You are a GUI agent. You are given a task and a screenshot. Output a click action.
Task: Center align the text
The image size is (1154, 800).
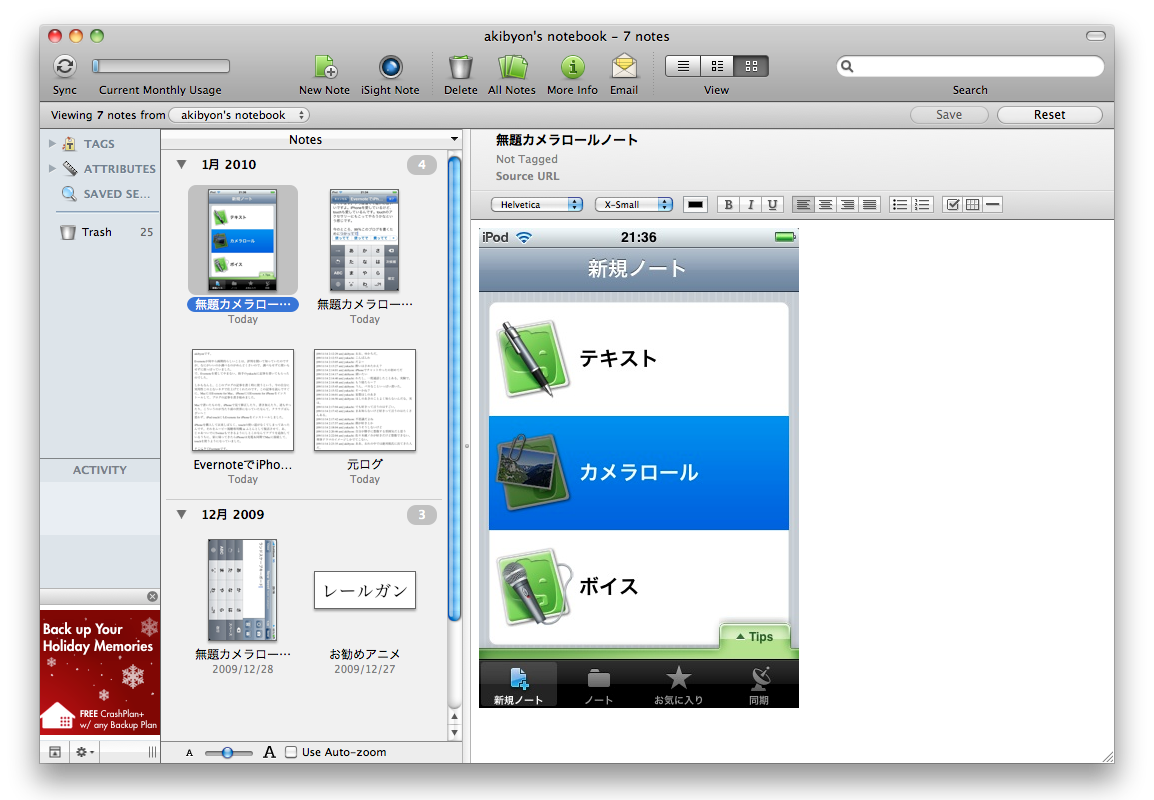click(x=826, y=205)
